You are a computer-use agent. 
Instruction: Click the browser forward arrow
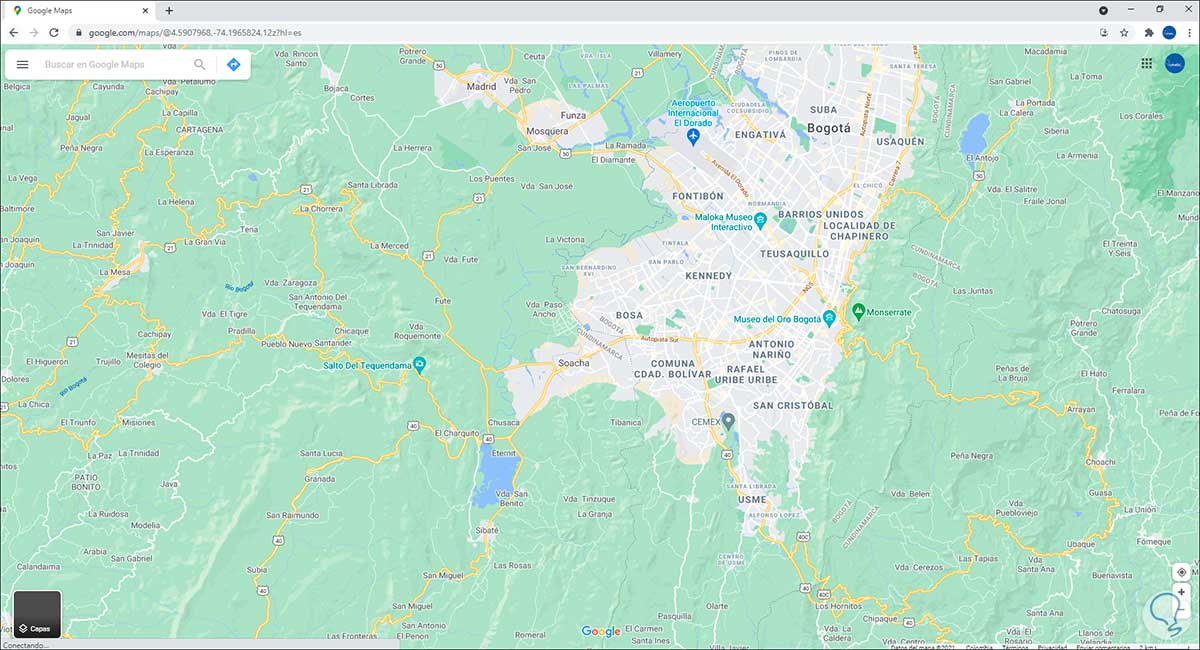click(34, 32)
